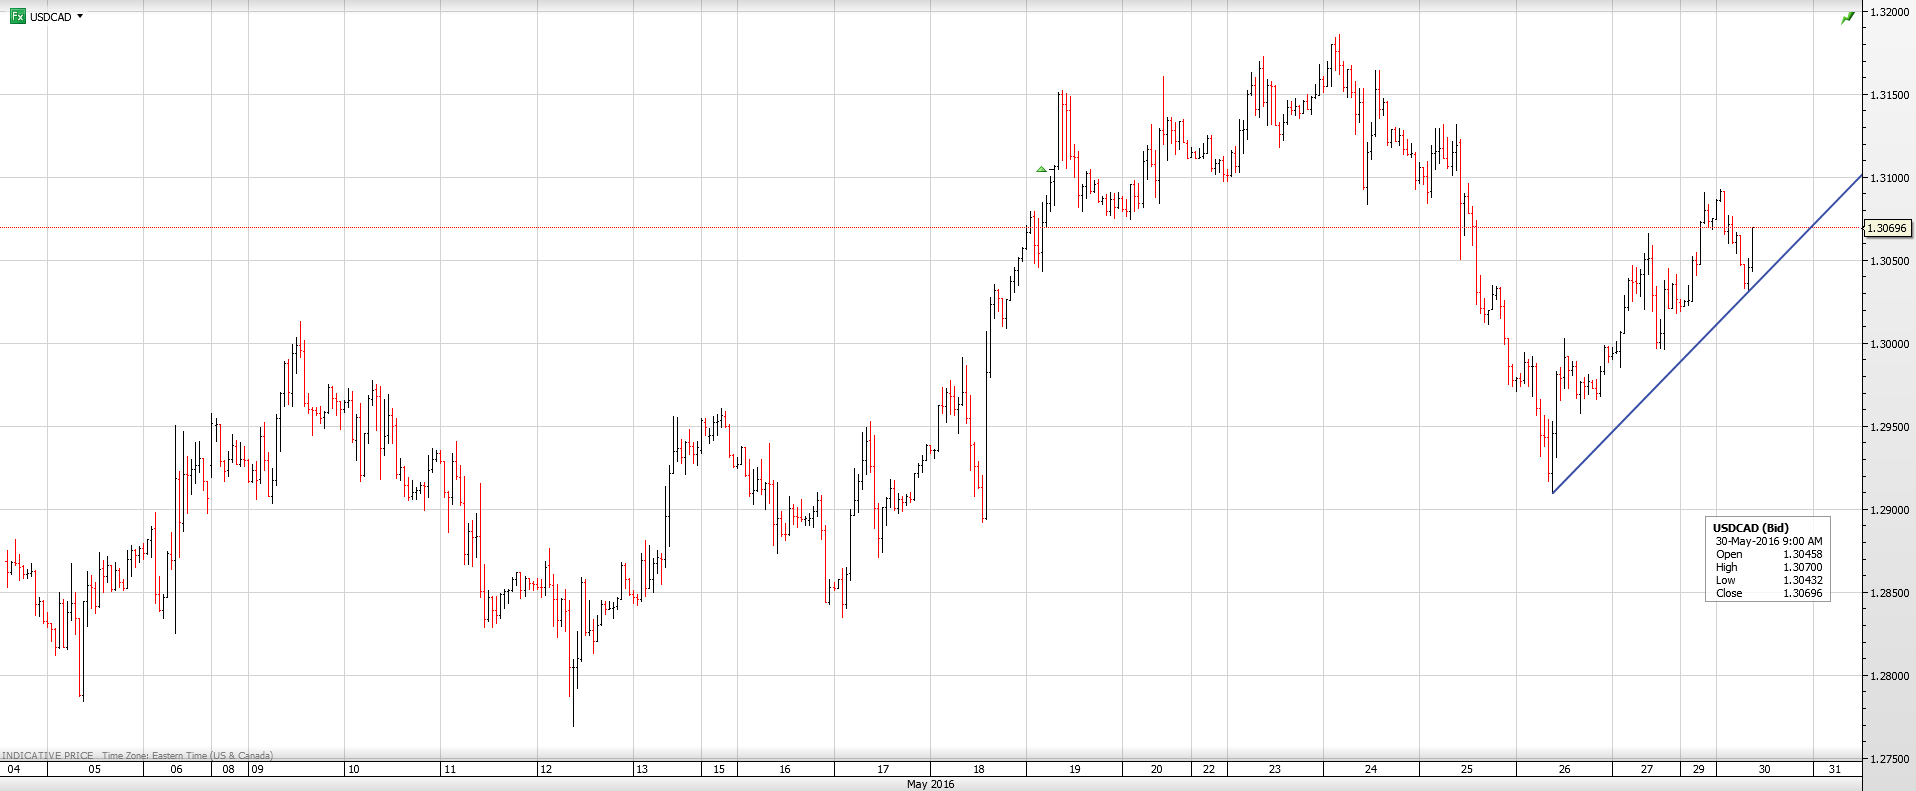Click the 1.29000 price axis label

tap(1889, 510)
